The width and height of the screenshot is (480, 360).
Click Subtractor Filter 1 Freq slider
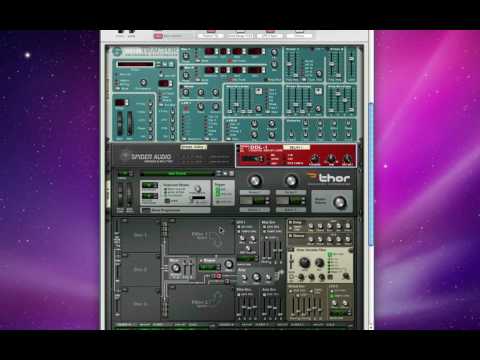pos(289,63)
